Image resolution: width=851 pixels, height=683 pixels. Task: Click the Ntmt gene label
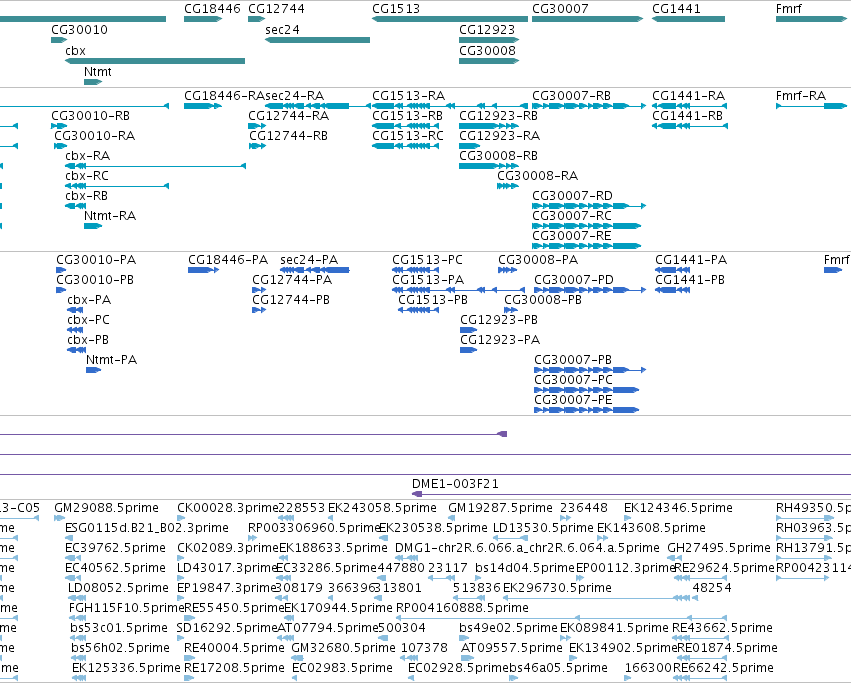coord(98,72)
